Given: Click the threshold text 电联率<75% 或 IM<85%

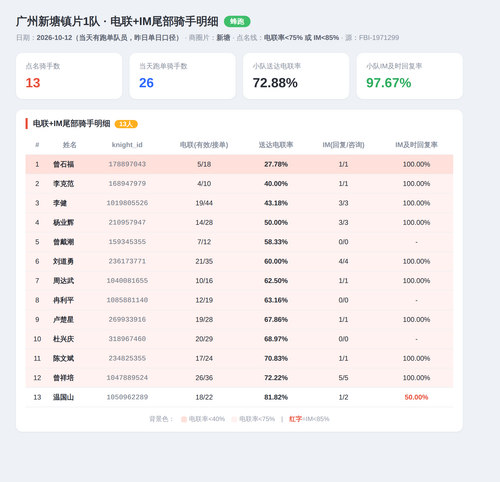Looking at the screenshot, I should (x=301, y=38).
